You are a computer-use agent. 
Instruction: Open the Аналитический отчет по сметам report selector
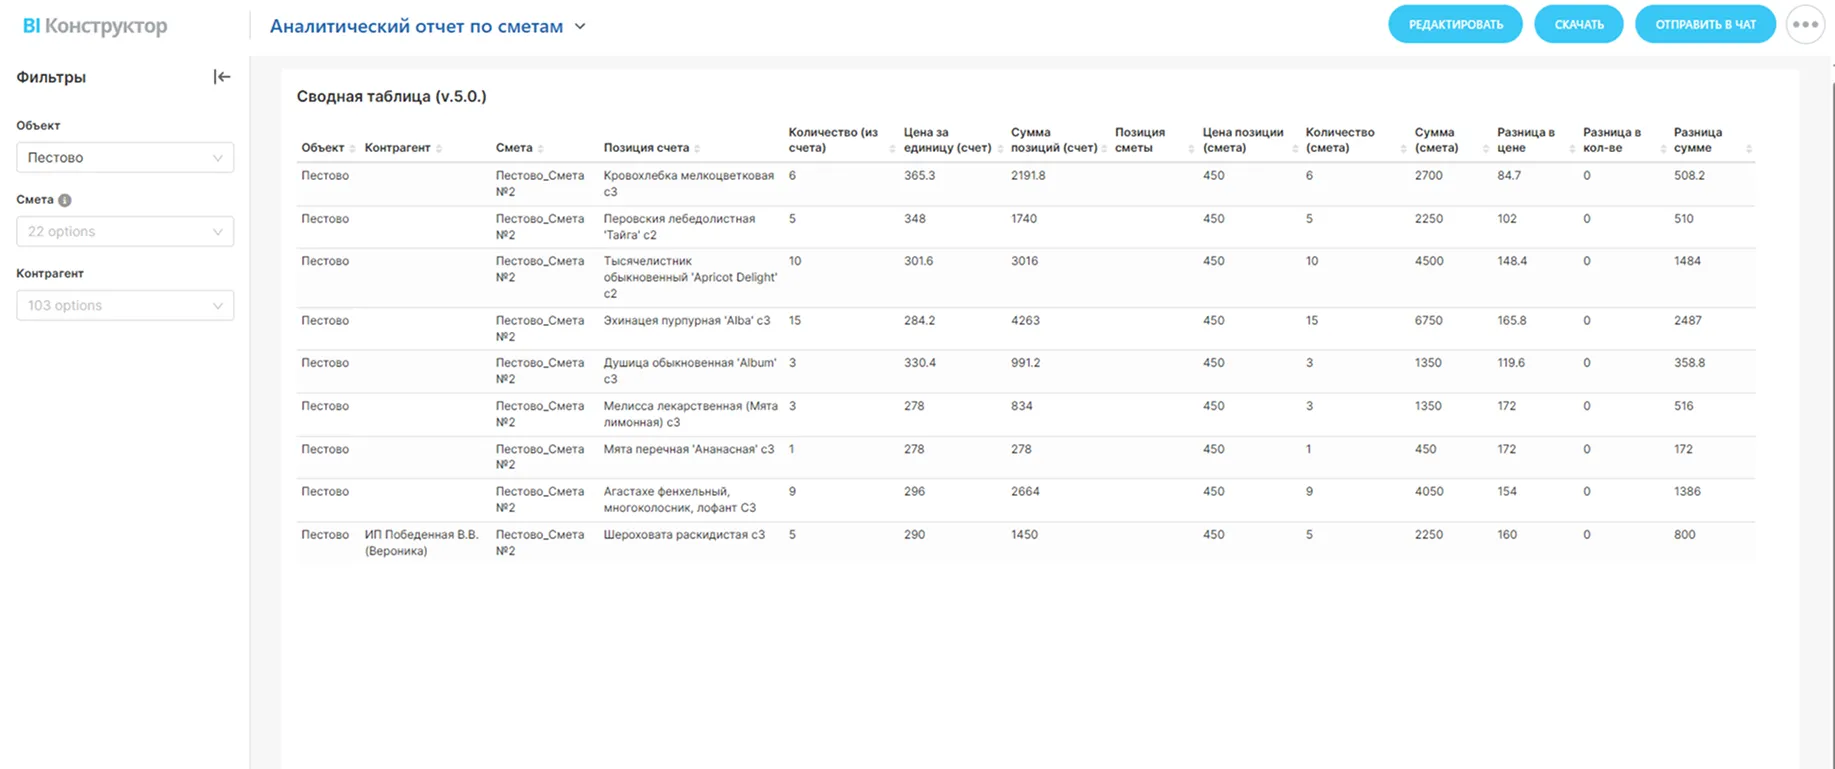pos(427,26)
